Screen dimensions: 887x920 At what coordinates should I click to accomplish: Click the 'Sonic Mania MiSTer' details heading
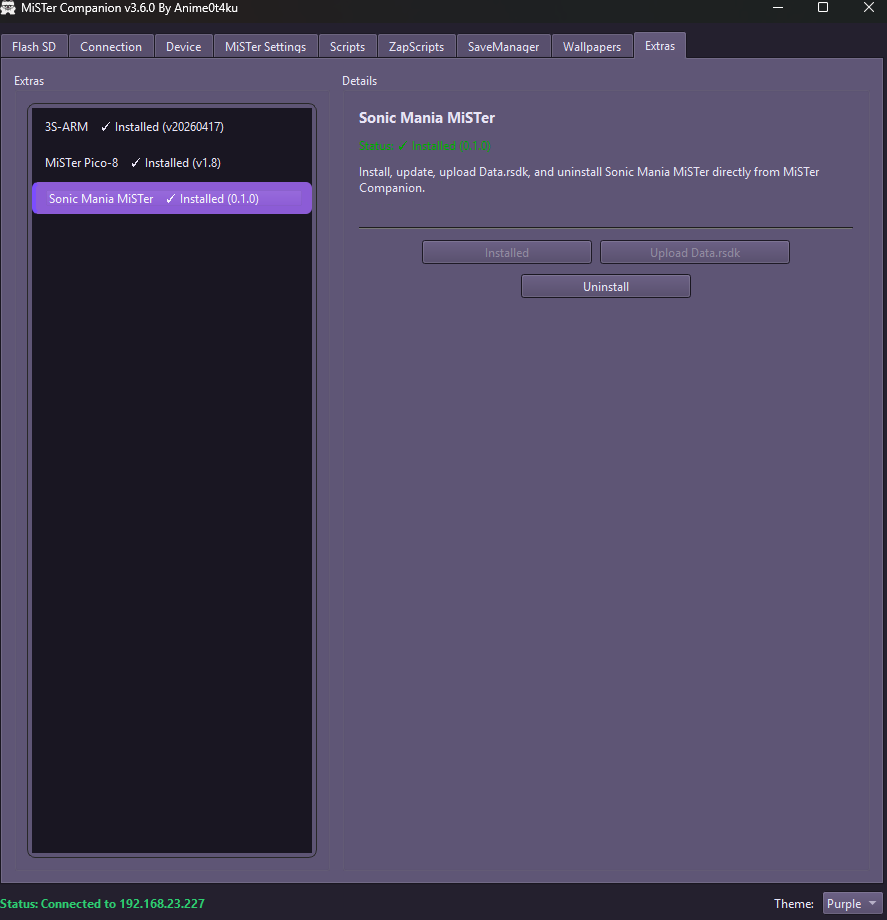(x=427, y=118)
